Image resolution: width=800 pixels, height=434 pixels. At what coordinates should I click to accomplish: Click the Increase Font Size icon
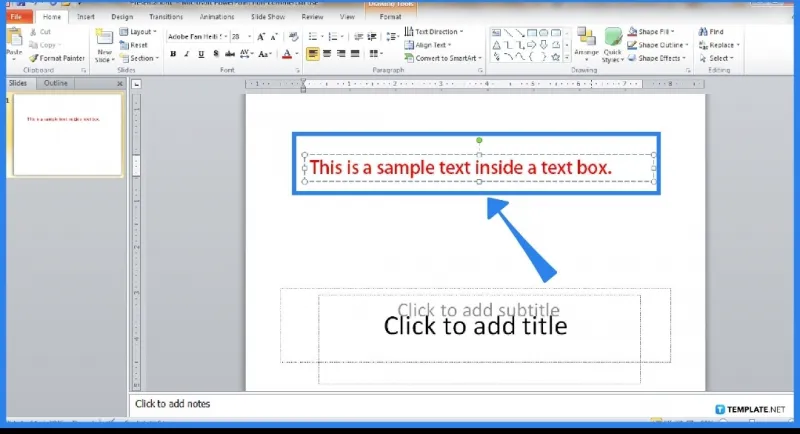(261, 37)
